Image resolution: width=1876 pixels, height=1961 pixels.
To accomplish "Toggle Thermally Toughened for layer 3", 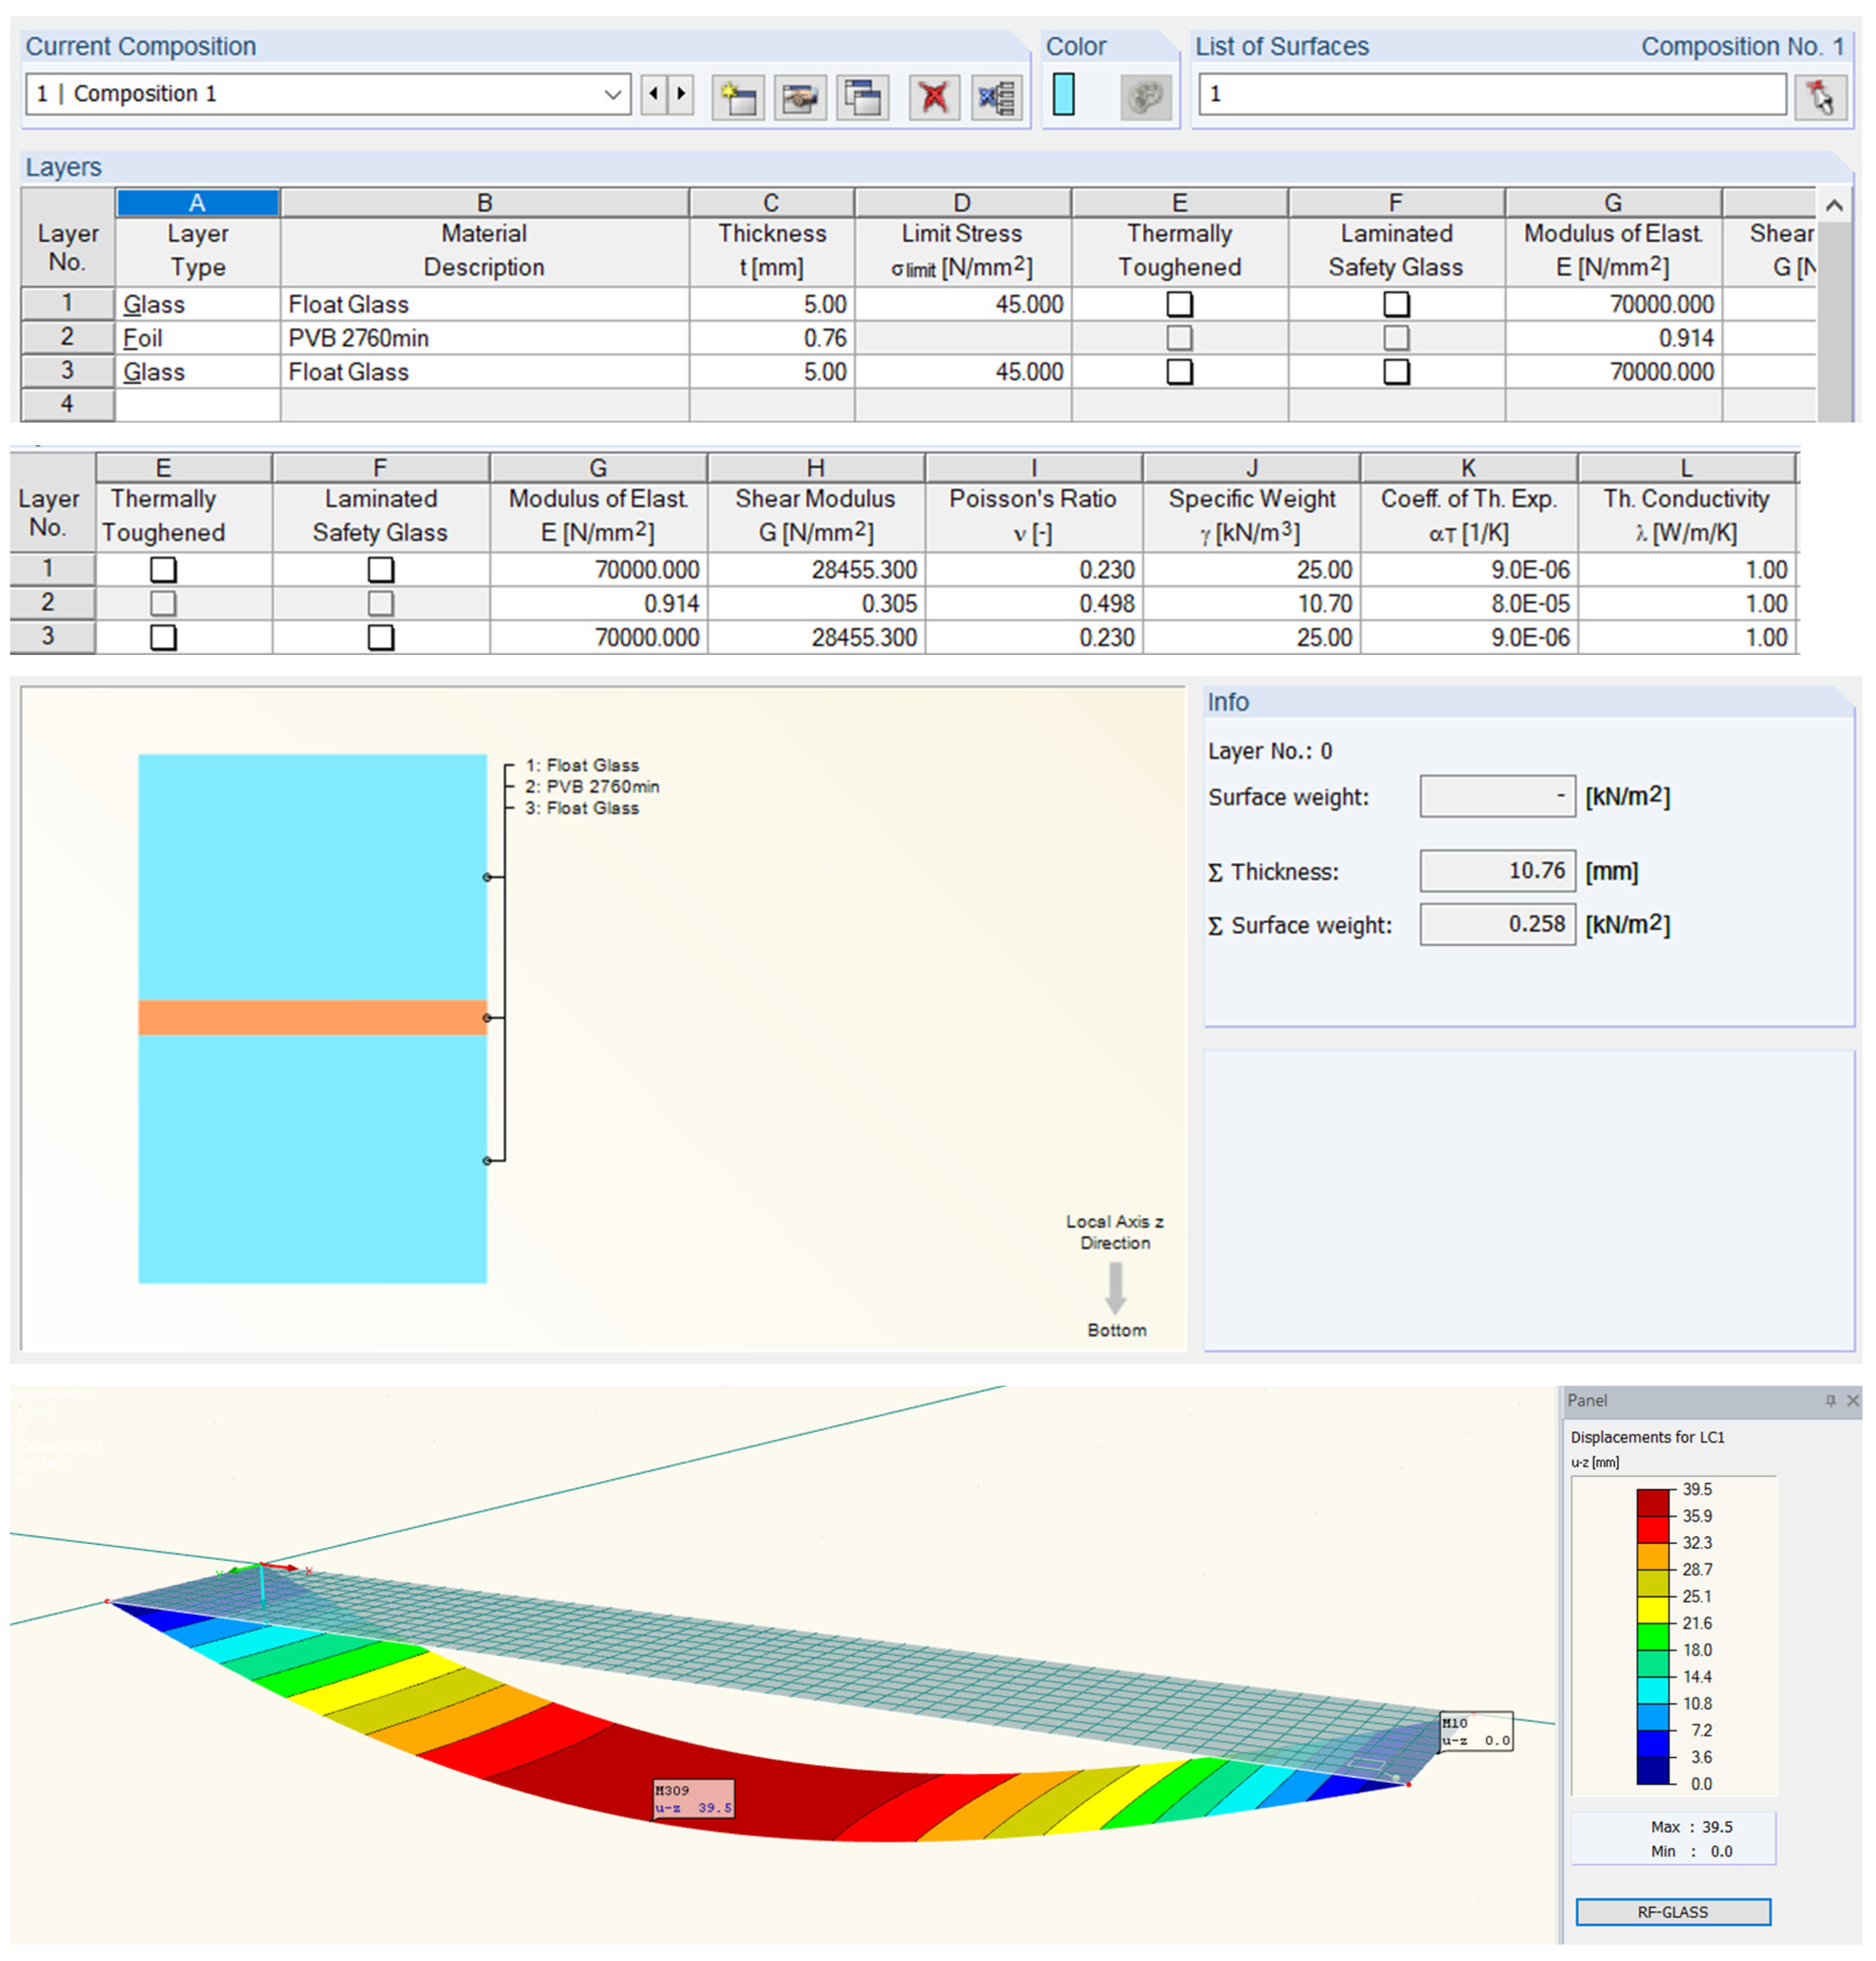I will point(1180,372).
